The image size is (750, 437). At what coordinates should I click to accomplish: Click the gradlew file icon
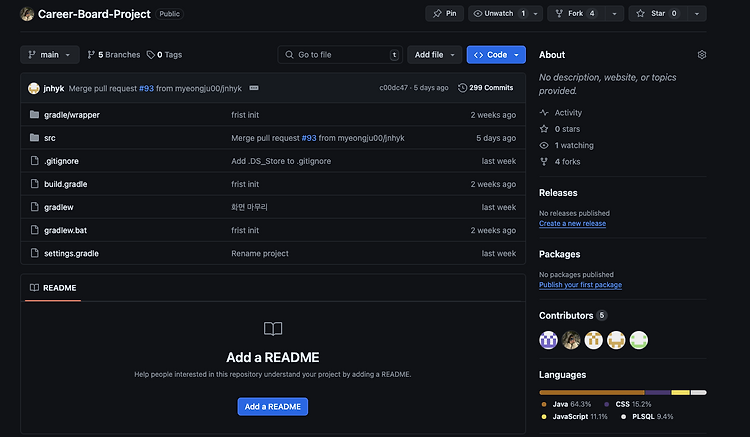tap(34, 207)
